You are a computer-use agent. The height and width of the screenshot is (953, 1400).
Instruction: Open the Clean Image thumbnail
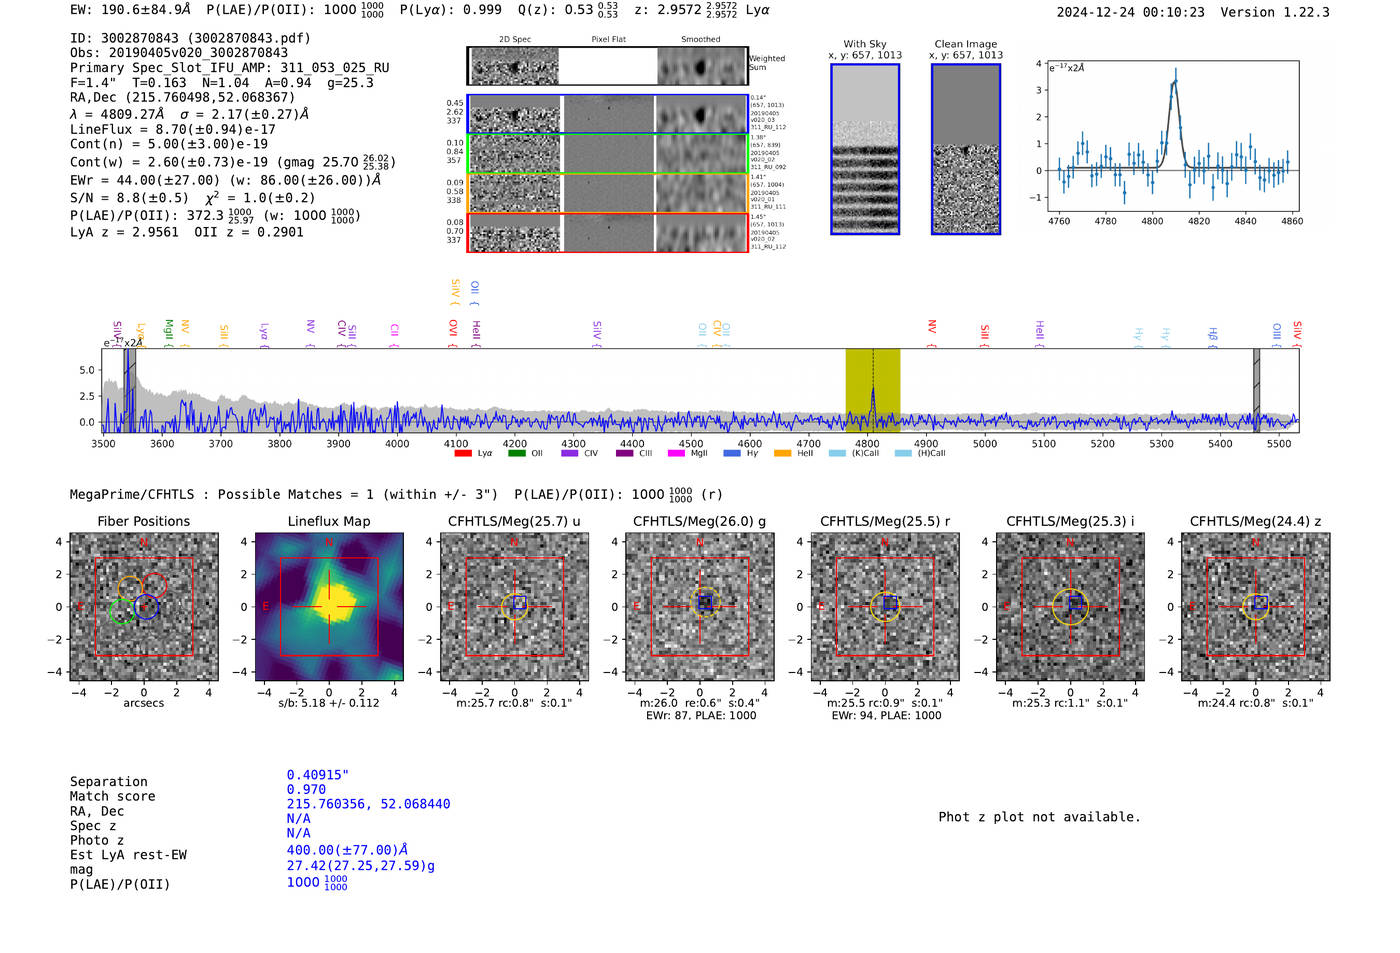tap(966, 149)
